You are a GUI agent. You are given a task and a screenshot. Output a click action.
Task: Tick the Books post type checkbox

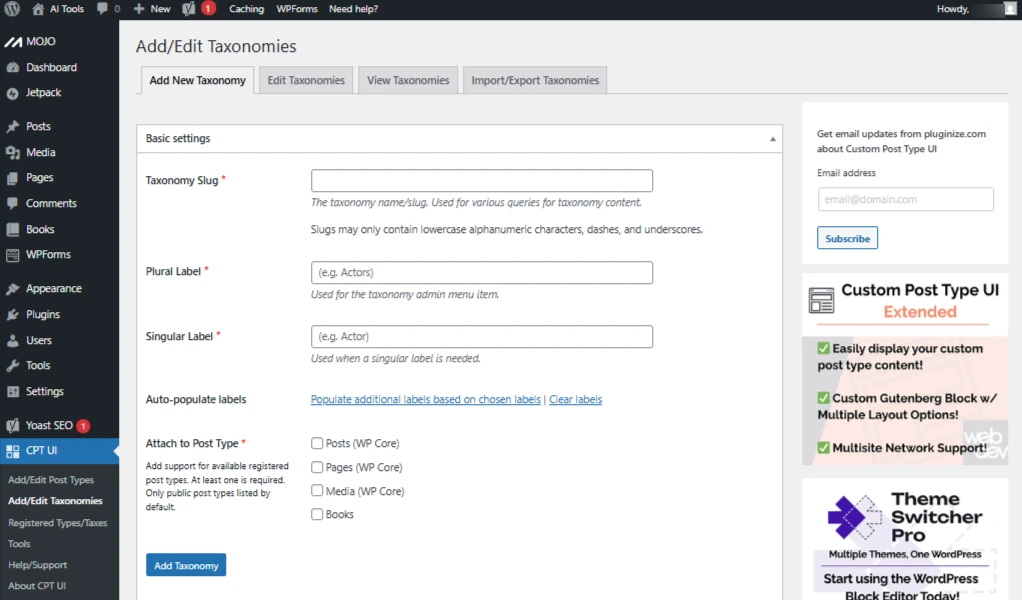point(317,514)
